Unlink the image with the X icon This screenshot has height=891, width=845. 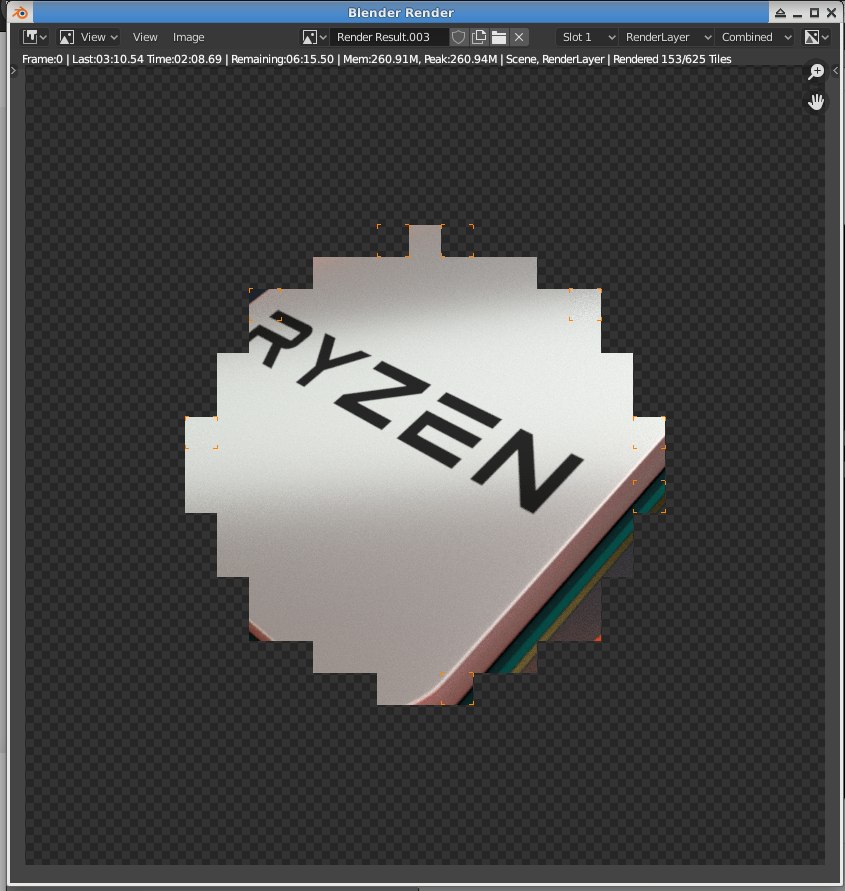[519, 38]
